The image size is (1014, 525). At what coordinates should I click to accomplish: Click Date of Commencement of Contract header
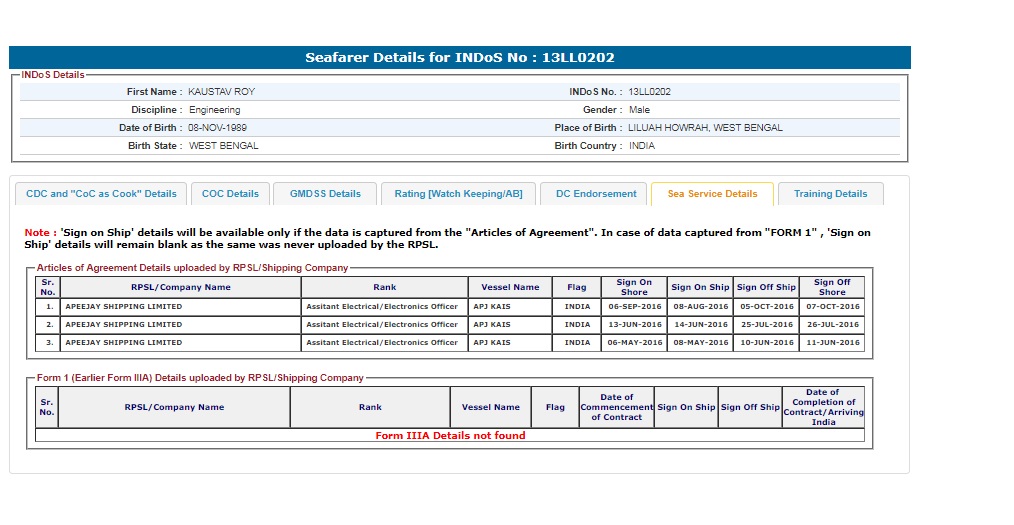pyautogui.click(x=616, y=407)
